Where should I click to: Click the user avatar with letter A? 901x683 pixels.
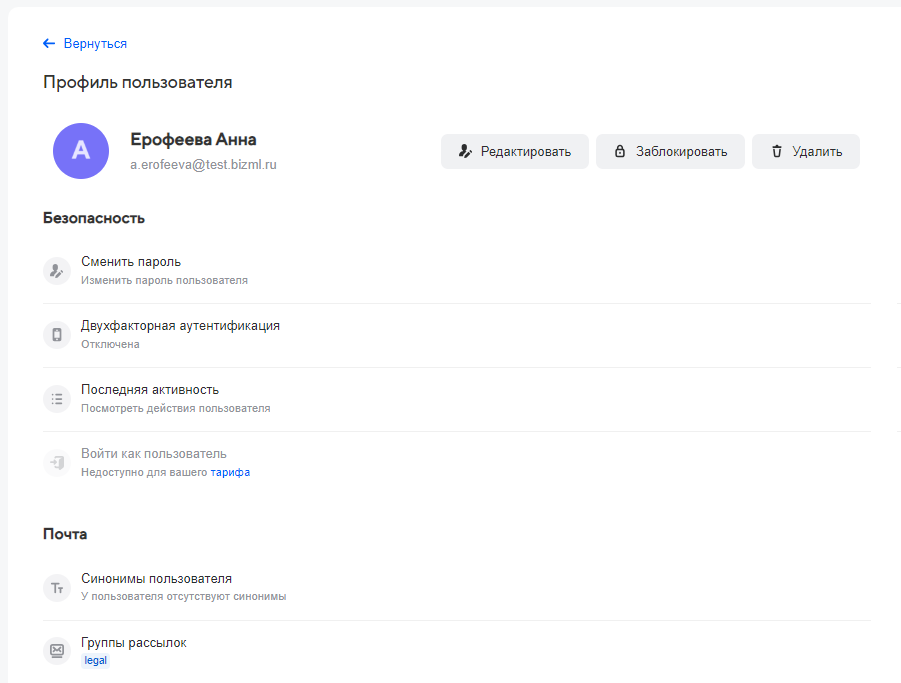click(x=81, y=151)
